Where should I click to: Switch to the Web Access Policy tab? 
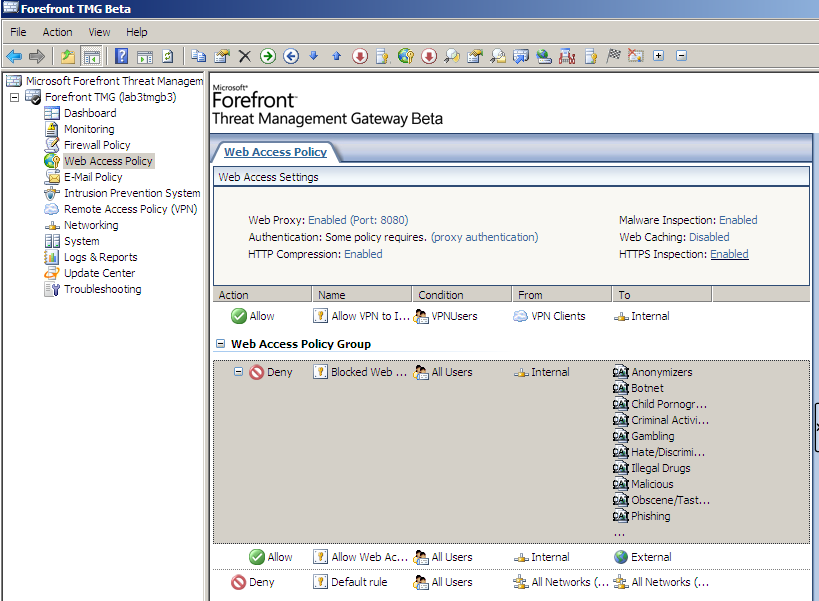[x=275, y=152]
